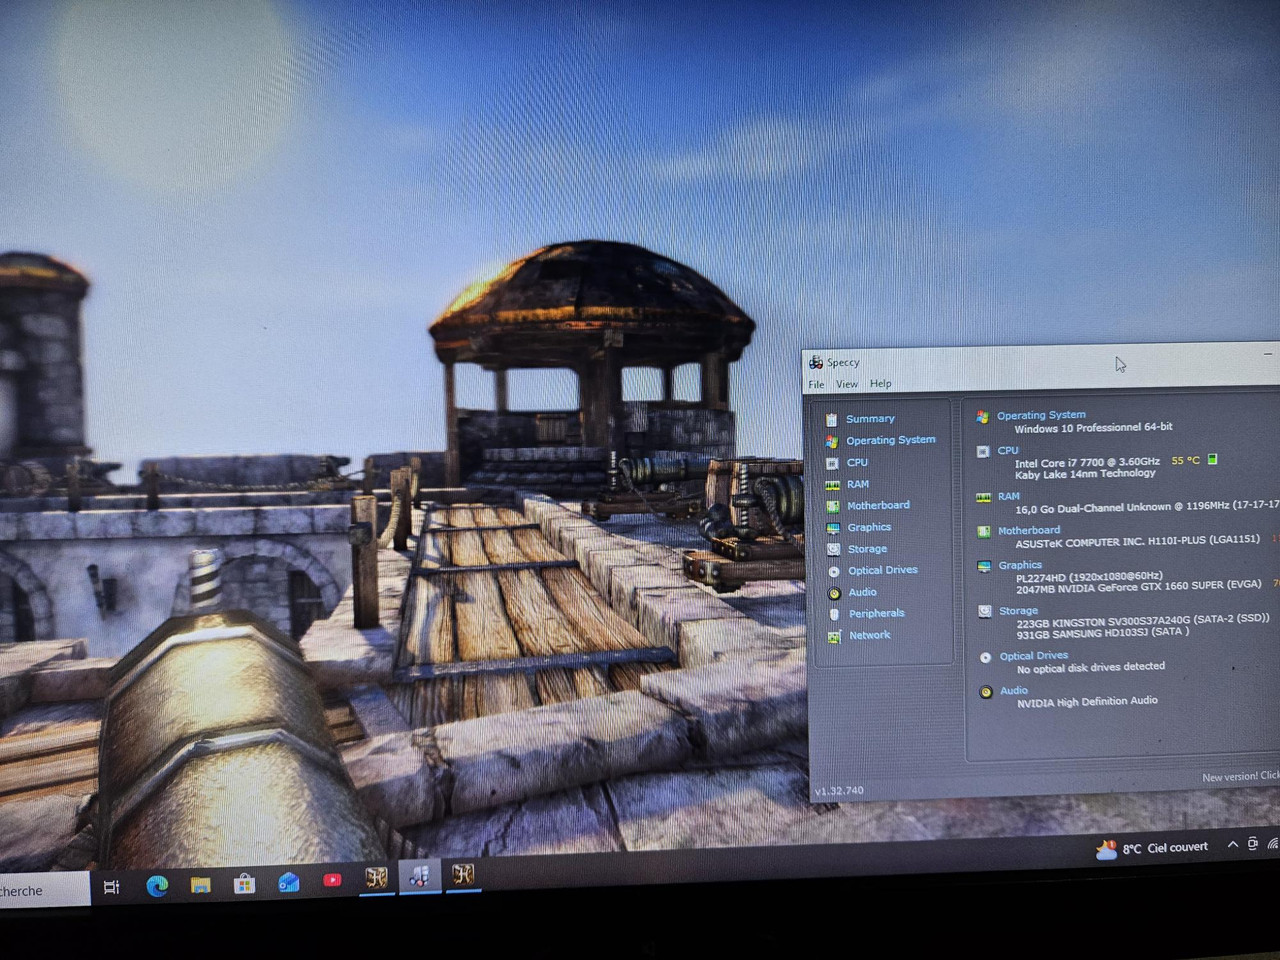Screen dimensions: 1280x960
Task: Open the File menu in Speccy
Action: click(x=816, y=384)
